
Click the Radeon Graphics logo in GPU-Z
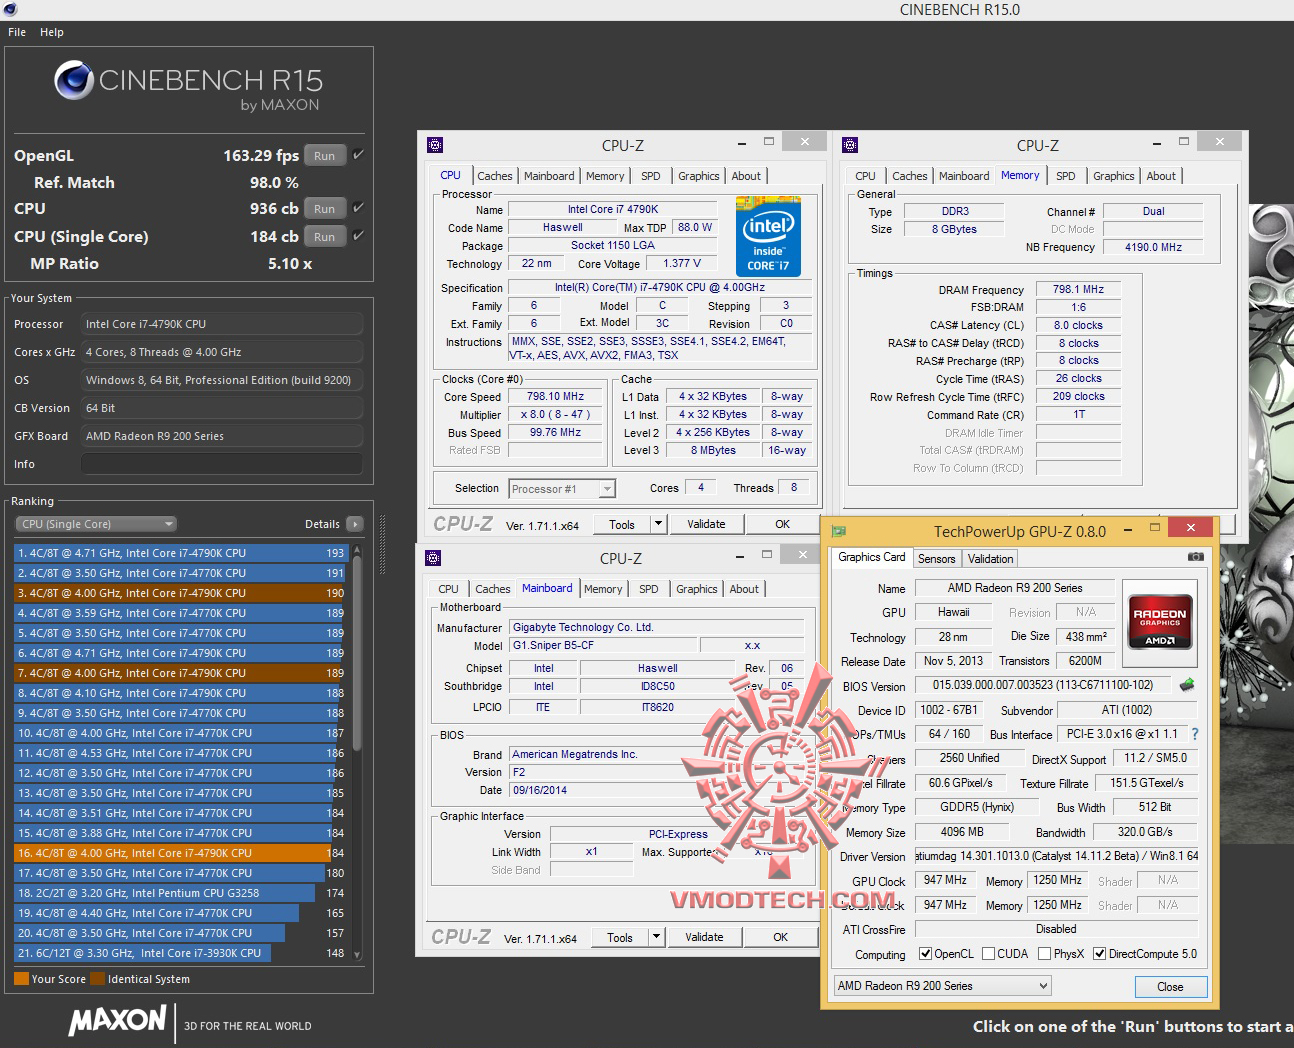1160,623
